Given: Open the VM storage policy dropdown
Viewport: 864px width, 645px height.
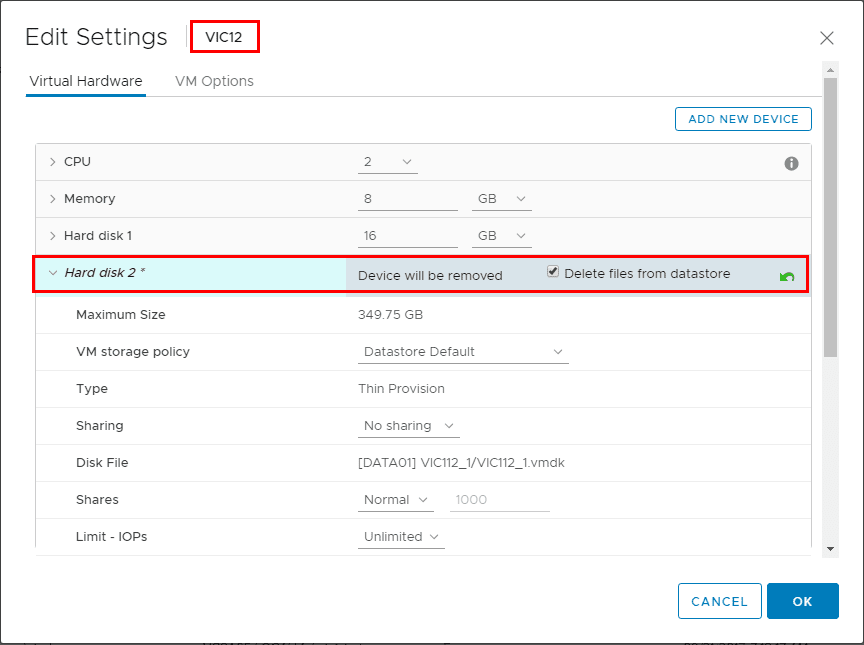Looking at the screenshot, I should (x=463, y=352).
